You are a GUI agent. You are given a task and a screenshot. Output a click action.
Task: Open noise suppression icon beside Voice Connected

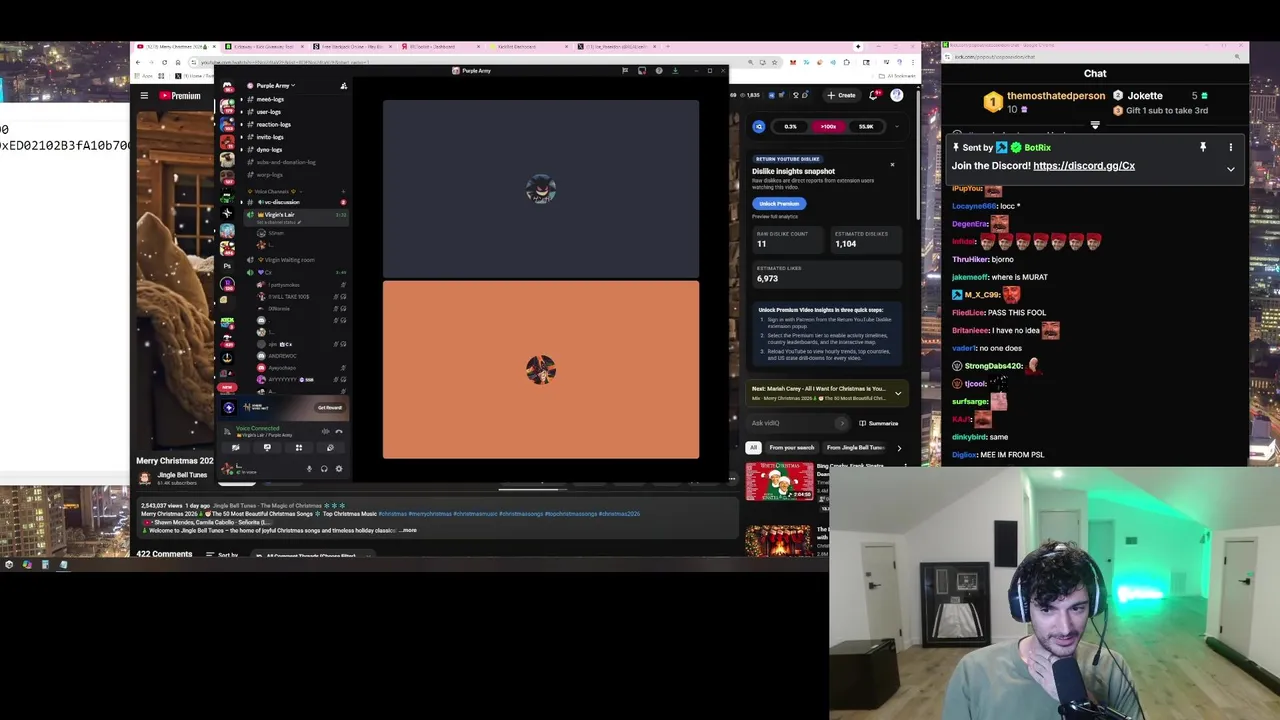click(325, 431)
